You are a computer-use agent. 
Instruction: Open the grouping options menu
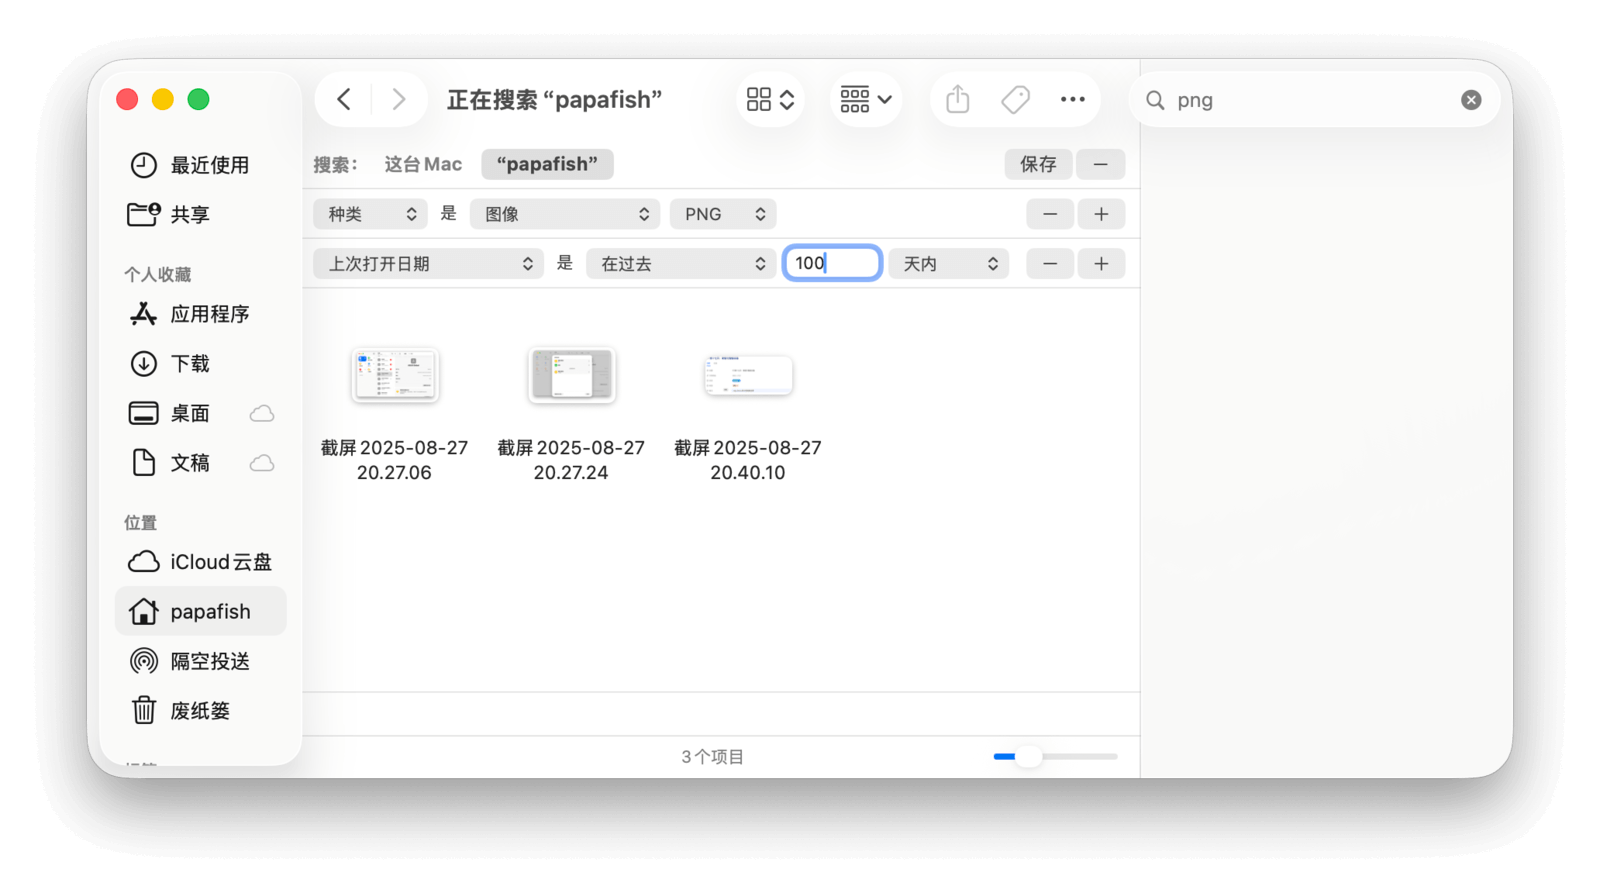[x=865, y=100]
